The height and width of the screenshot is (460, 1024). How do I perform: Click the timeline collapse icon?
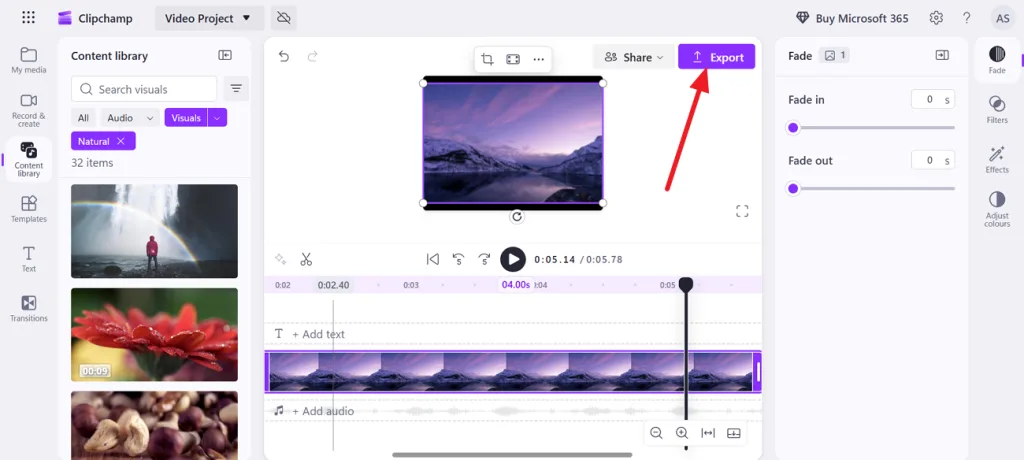click(733, 433)
